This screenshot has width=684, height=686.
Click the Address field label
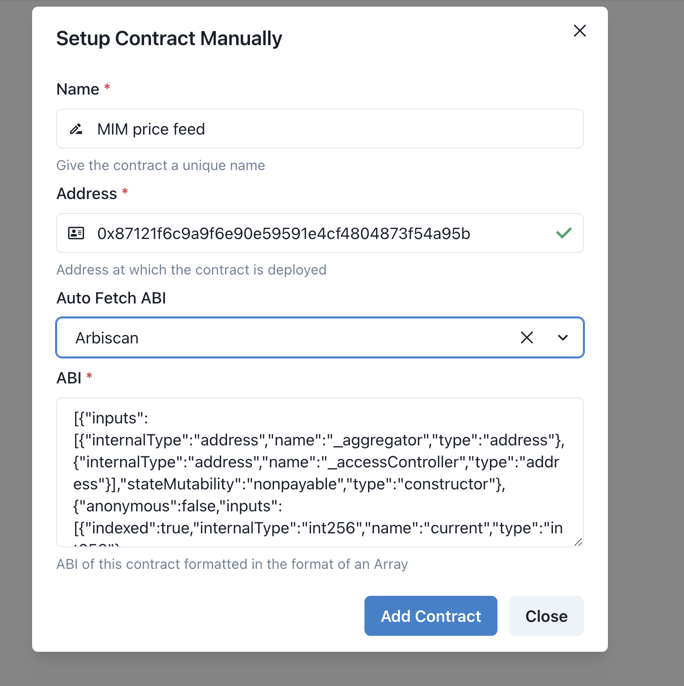[86, 193]
